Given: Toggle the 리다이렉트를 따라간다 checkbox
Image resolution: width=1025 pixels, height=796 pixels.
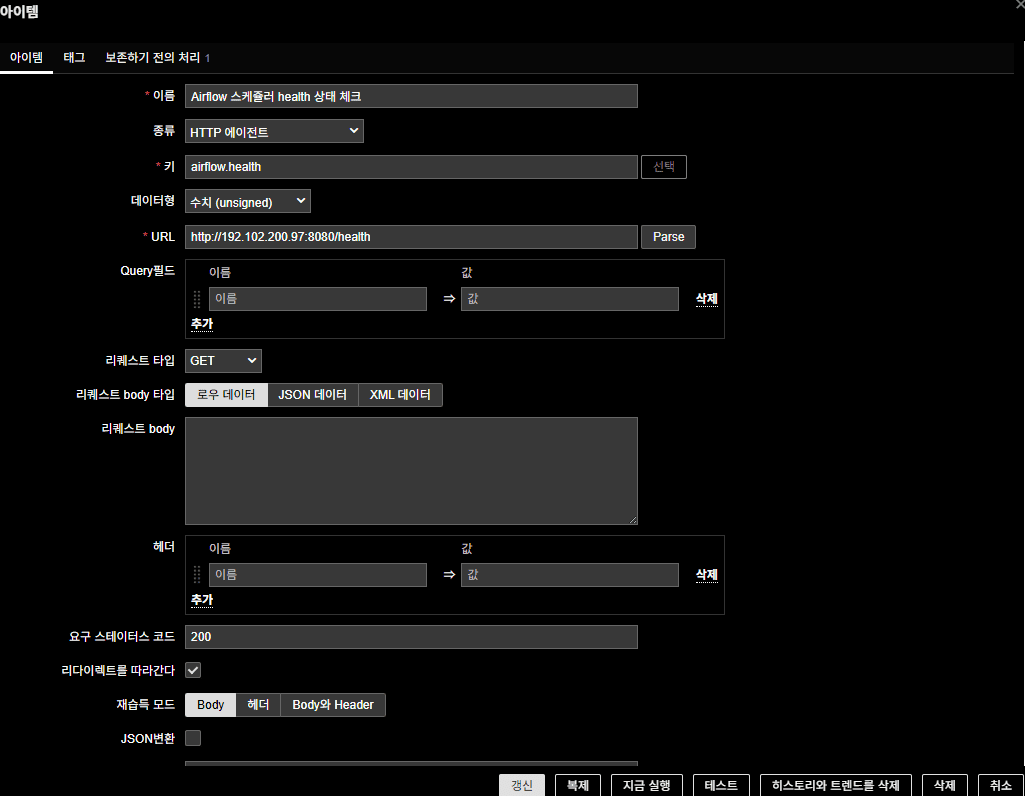Looking at the screenshot, I should [194, 670].
